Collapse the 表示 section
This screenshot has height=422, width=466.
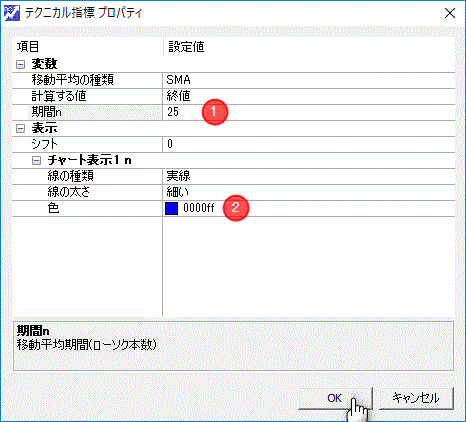21,128
